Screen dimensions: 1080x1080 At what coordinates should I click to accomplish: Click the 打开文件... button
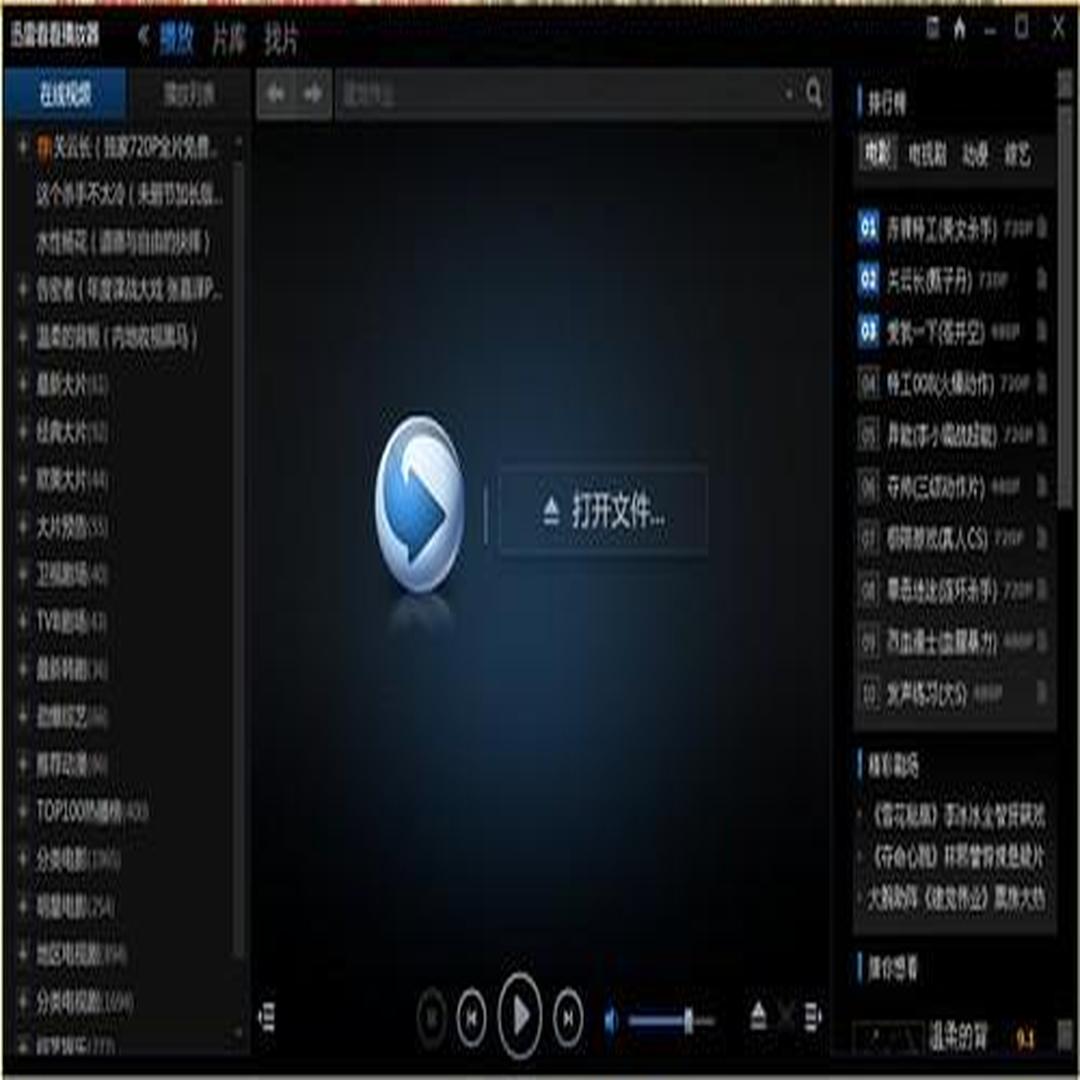(x=603, y=510)
